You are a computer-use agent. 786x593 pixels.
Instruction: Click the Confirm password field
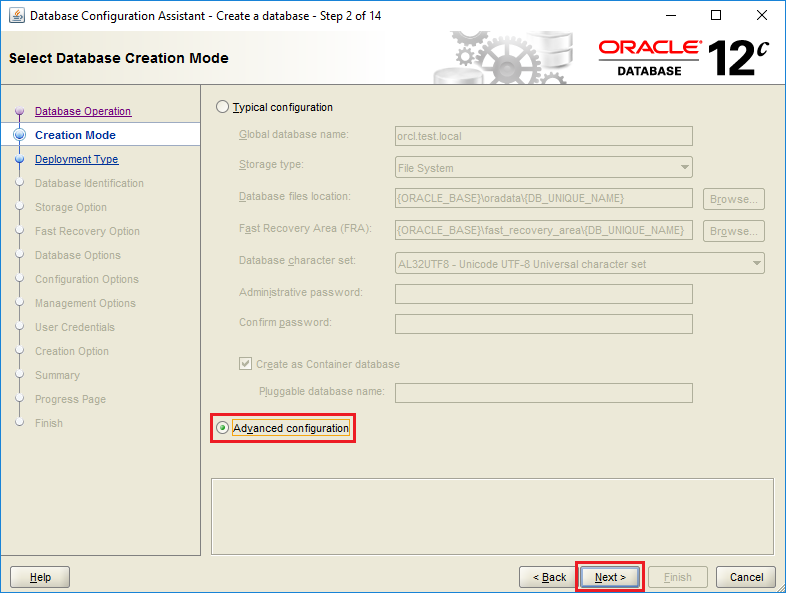point(543,324)
